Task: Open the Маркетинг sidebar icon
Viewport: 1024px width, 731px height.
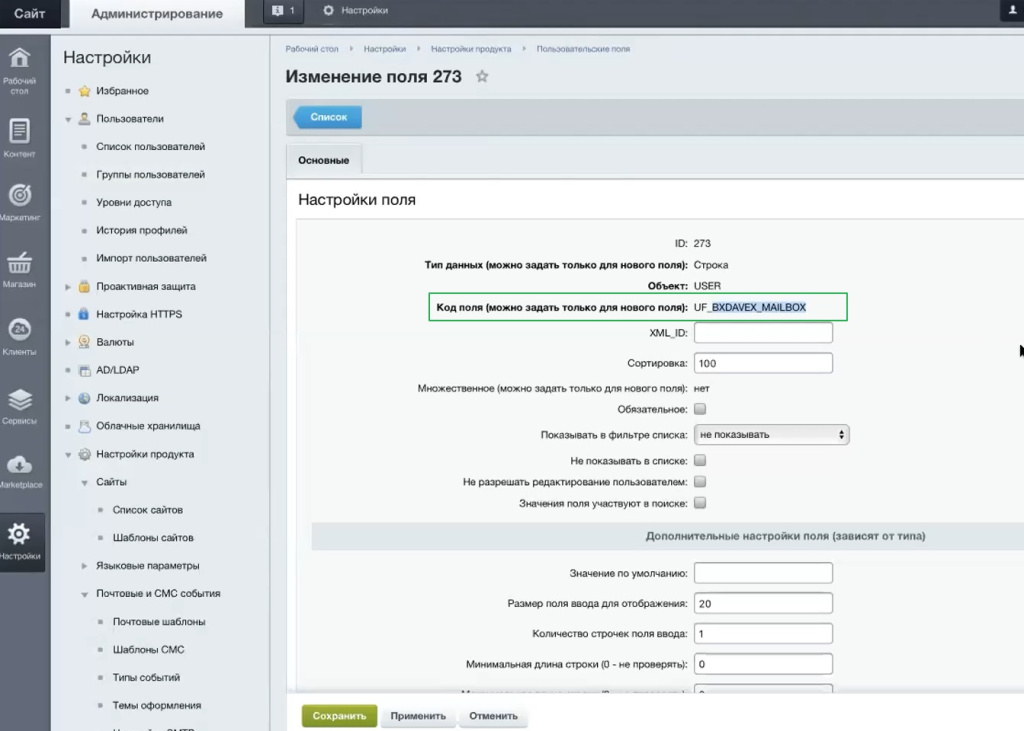Action: [x=20, y=201]
